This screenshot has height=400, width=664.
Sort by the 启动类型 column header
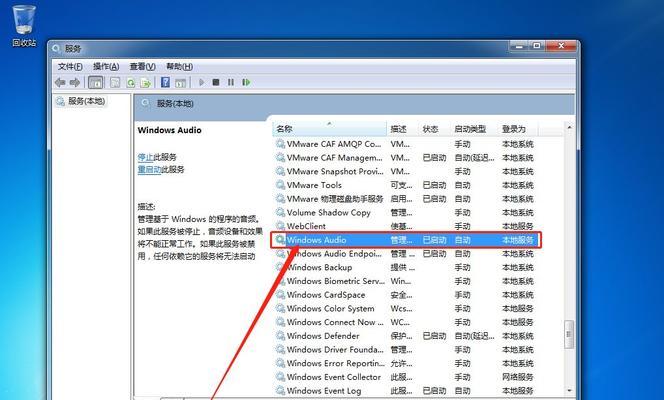coord(474,129)
